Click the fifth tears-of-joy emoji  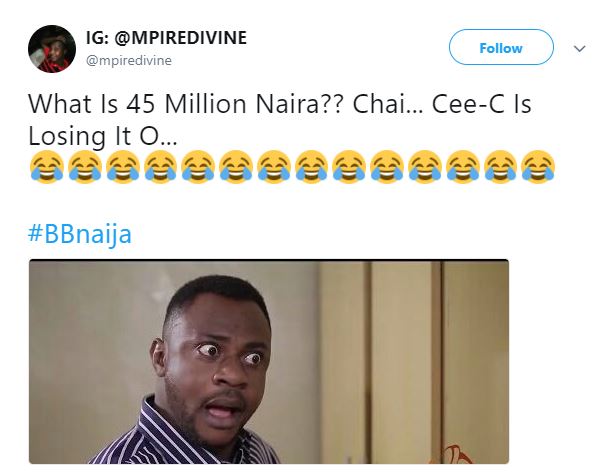(198, 167)
